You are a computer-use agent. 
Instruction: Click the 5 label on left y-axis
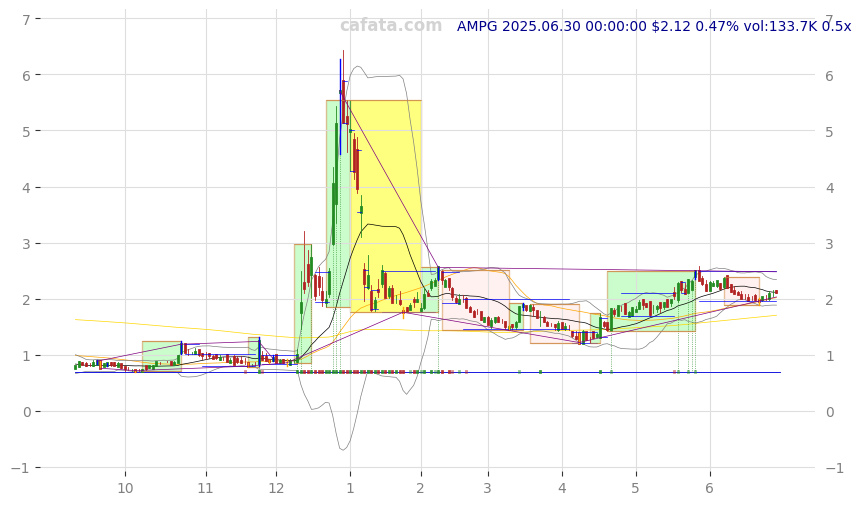[x=26, y=131]
